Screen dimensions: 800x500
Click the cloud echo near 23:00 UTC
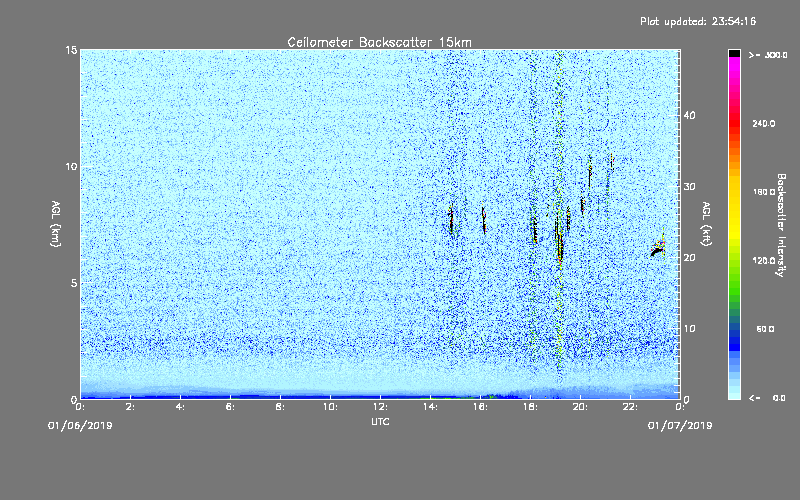point(657,250)
